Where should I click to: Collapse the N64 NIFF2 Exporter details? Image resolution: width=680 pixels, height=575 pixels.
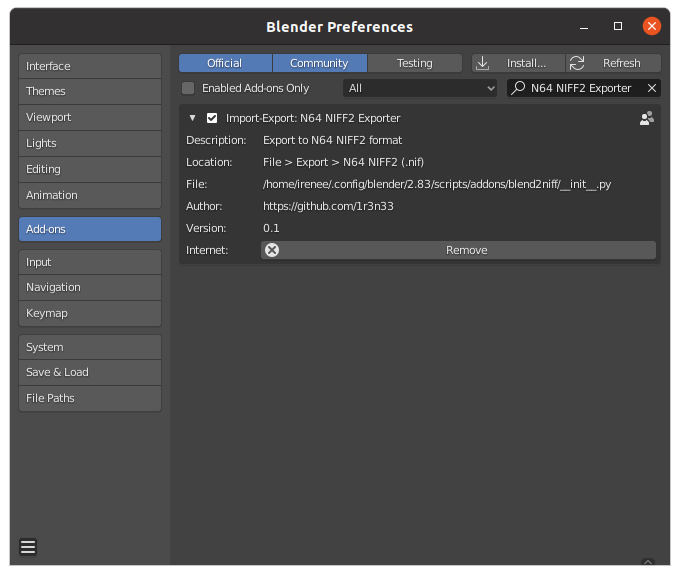193,118
